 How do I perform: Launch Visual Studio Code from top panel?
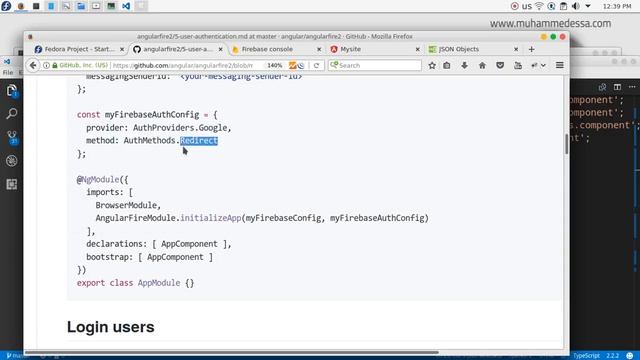126,6
